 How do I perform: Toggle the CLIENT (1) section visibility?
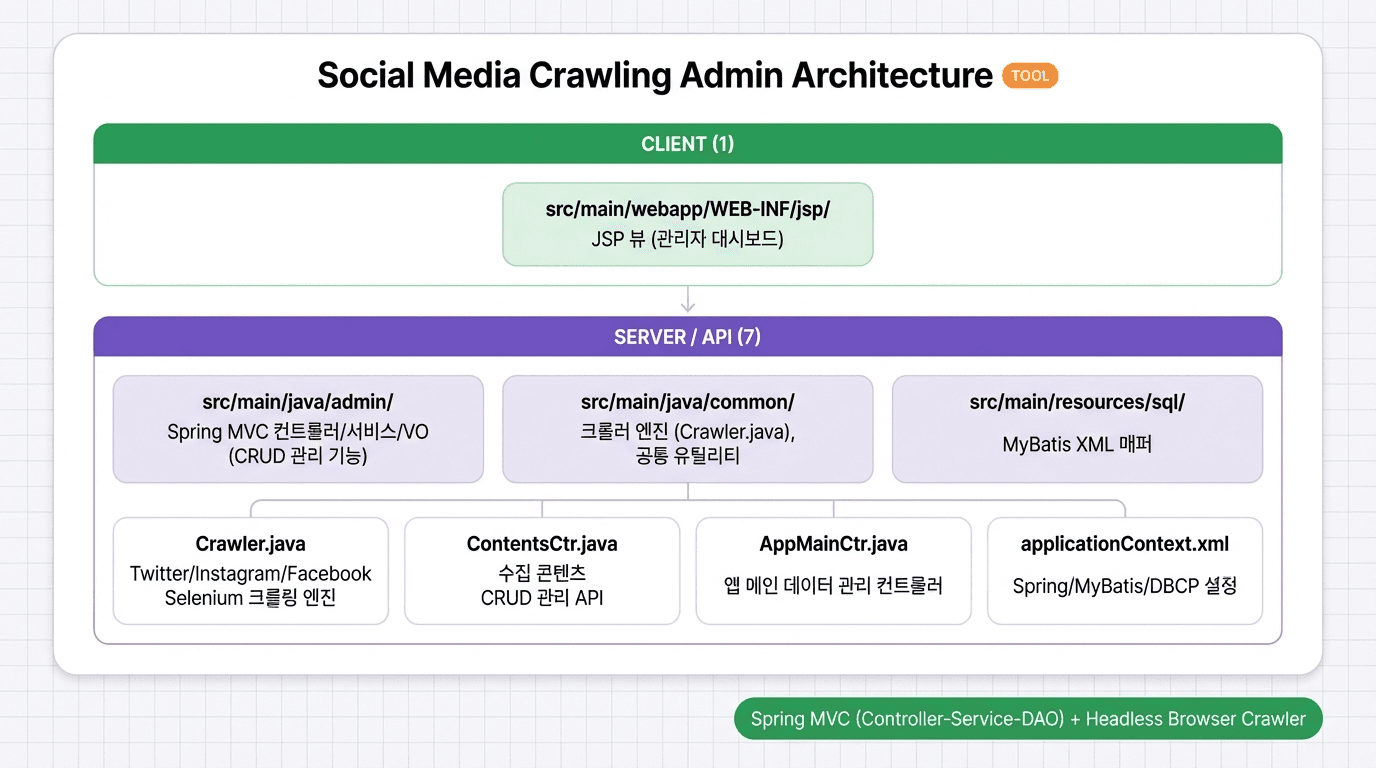tap(687, 143)
